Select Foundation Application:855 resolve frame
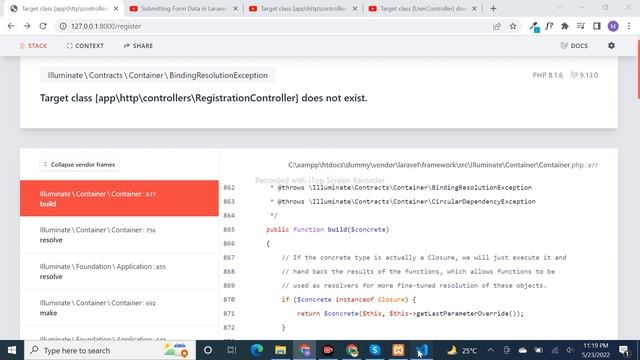This screenshot has width=640, height=360. (x=119, y=271)
